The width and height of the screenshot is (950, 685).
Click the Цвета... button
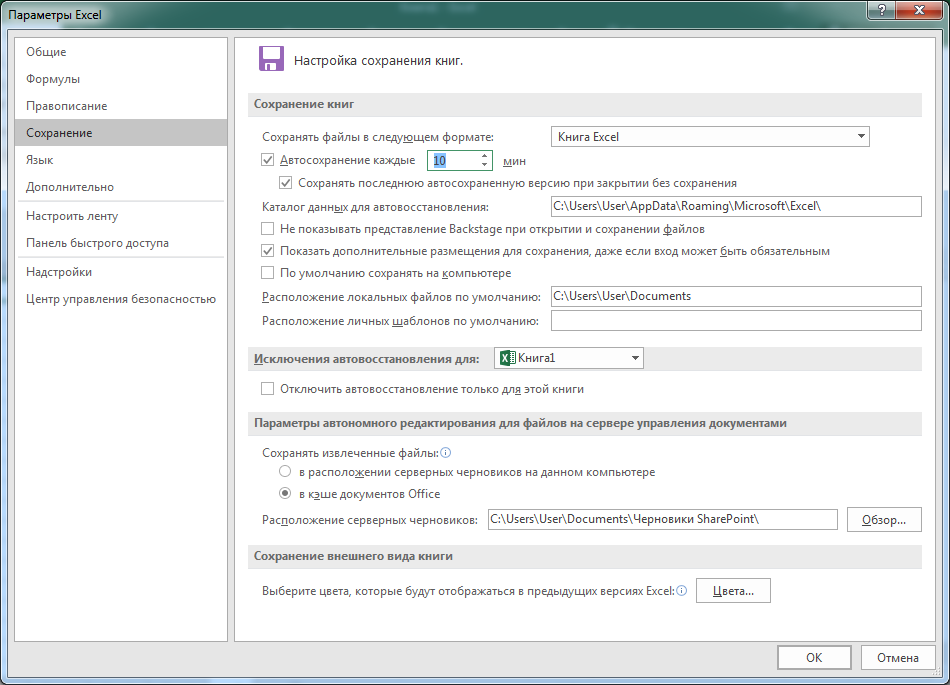tap(733, 591)
